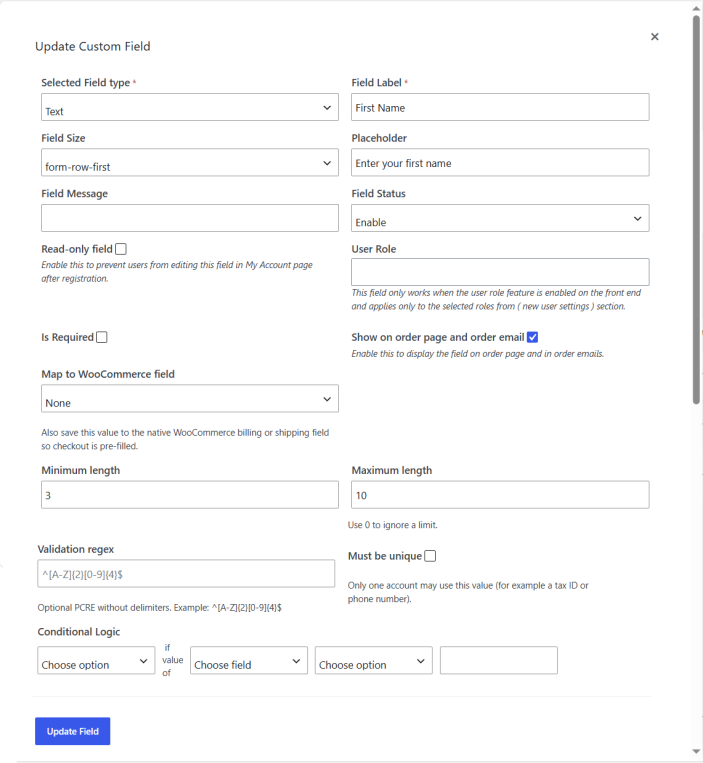This screenshot has height=763, width=703.
Task: Check the Must be unique checkbox
Action: click(x=430, y=556)
